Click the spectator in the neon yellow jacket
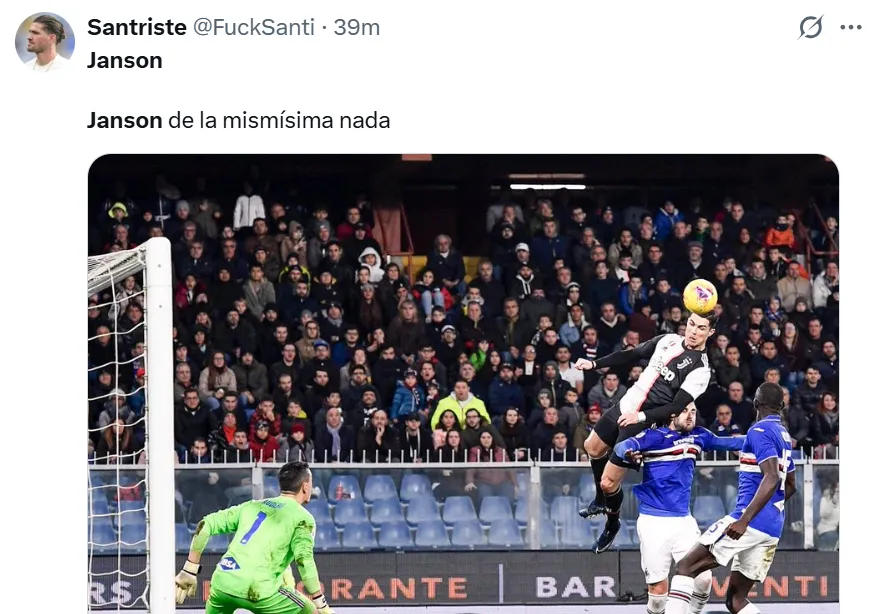The image size is (881, 614). coord(461,404)
